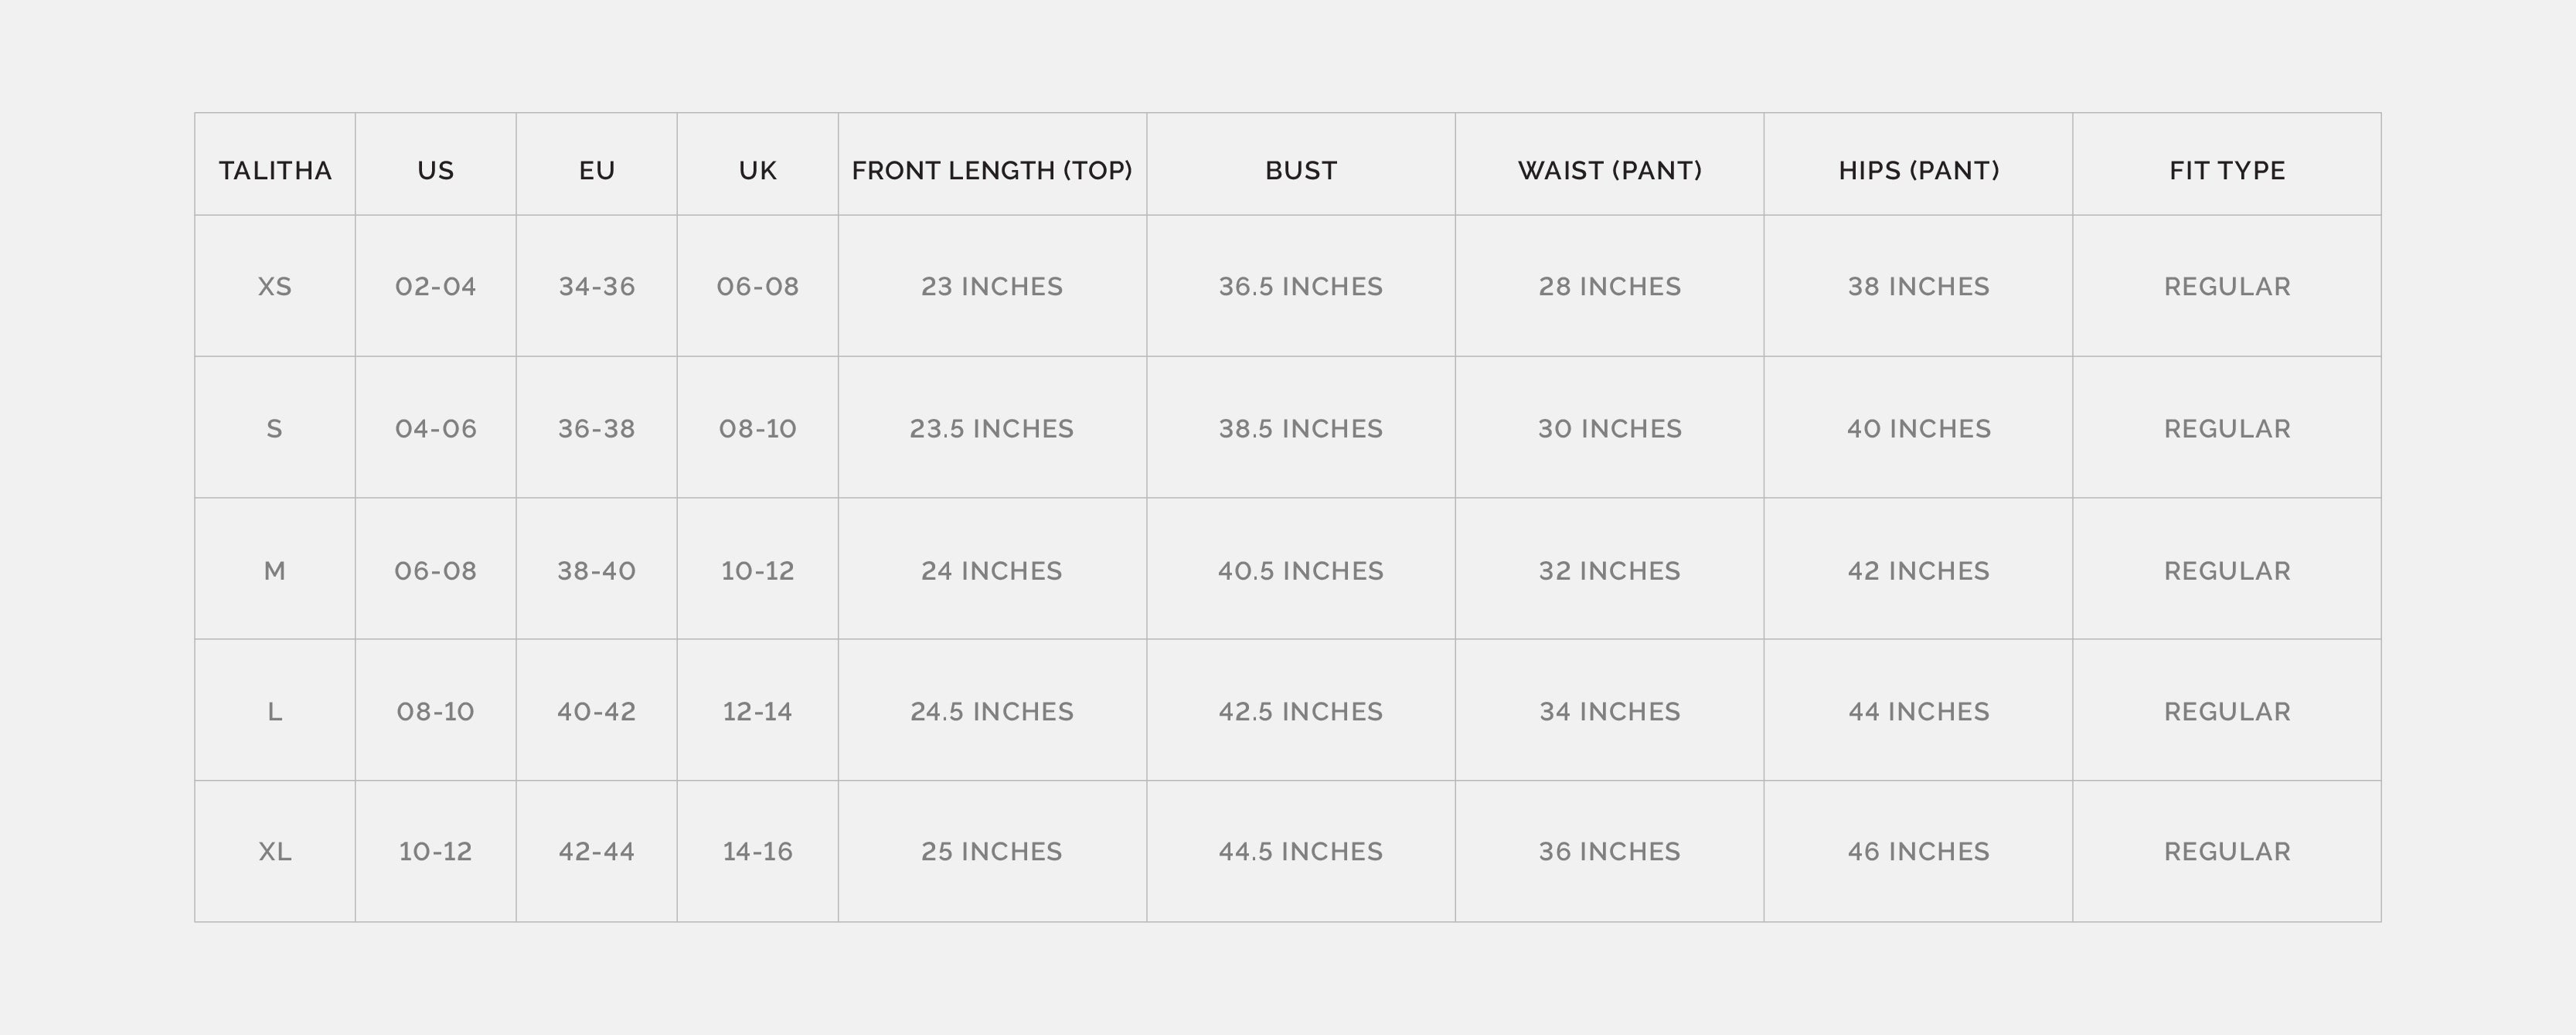Click the TALITHA column header
Screen dimensions: 2576x1035
[x=275, y=171]
